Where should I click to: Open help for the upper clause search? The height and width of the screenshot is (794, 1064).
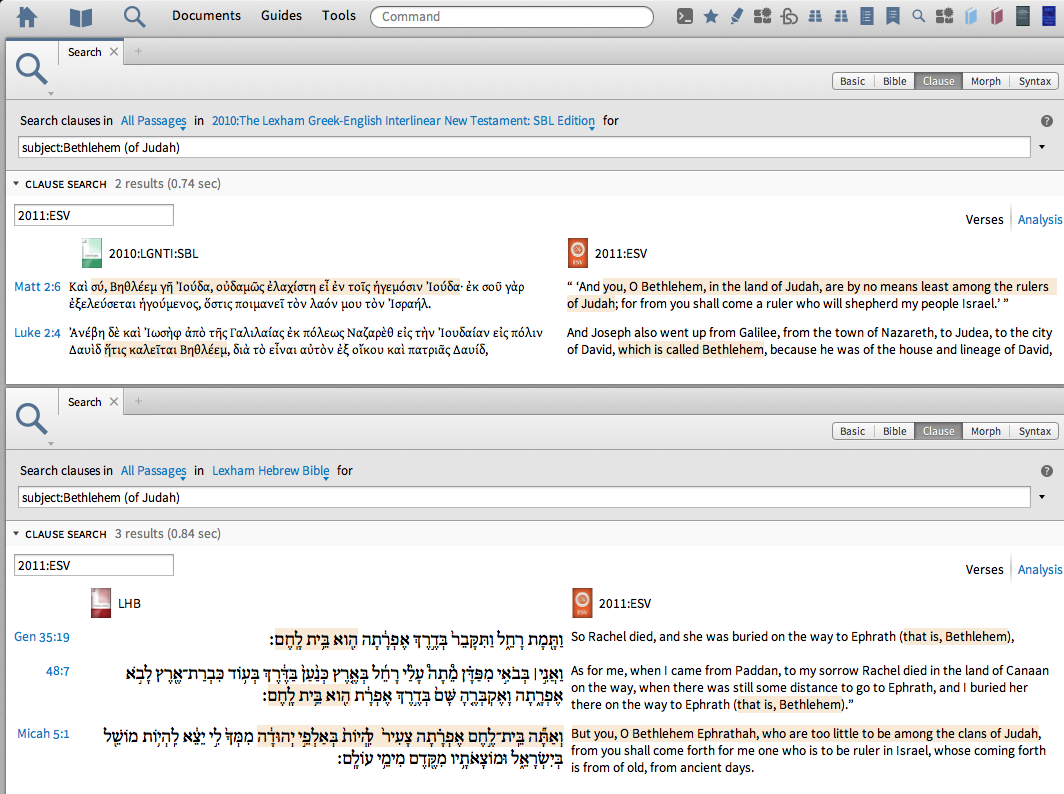point(1047,121)
